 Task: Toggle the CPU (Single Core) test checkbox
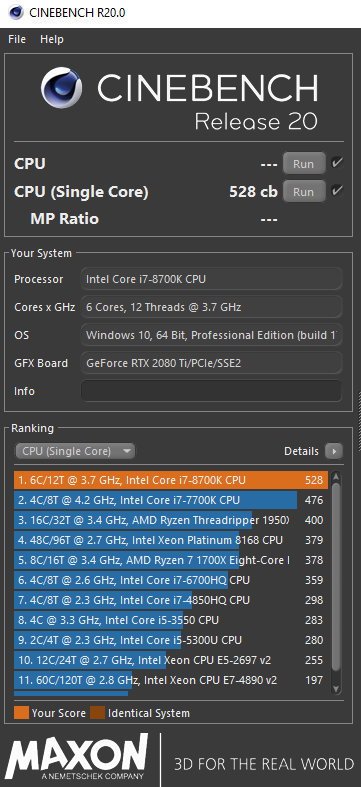(336, 190)
